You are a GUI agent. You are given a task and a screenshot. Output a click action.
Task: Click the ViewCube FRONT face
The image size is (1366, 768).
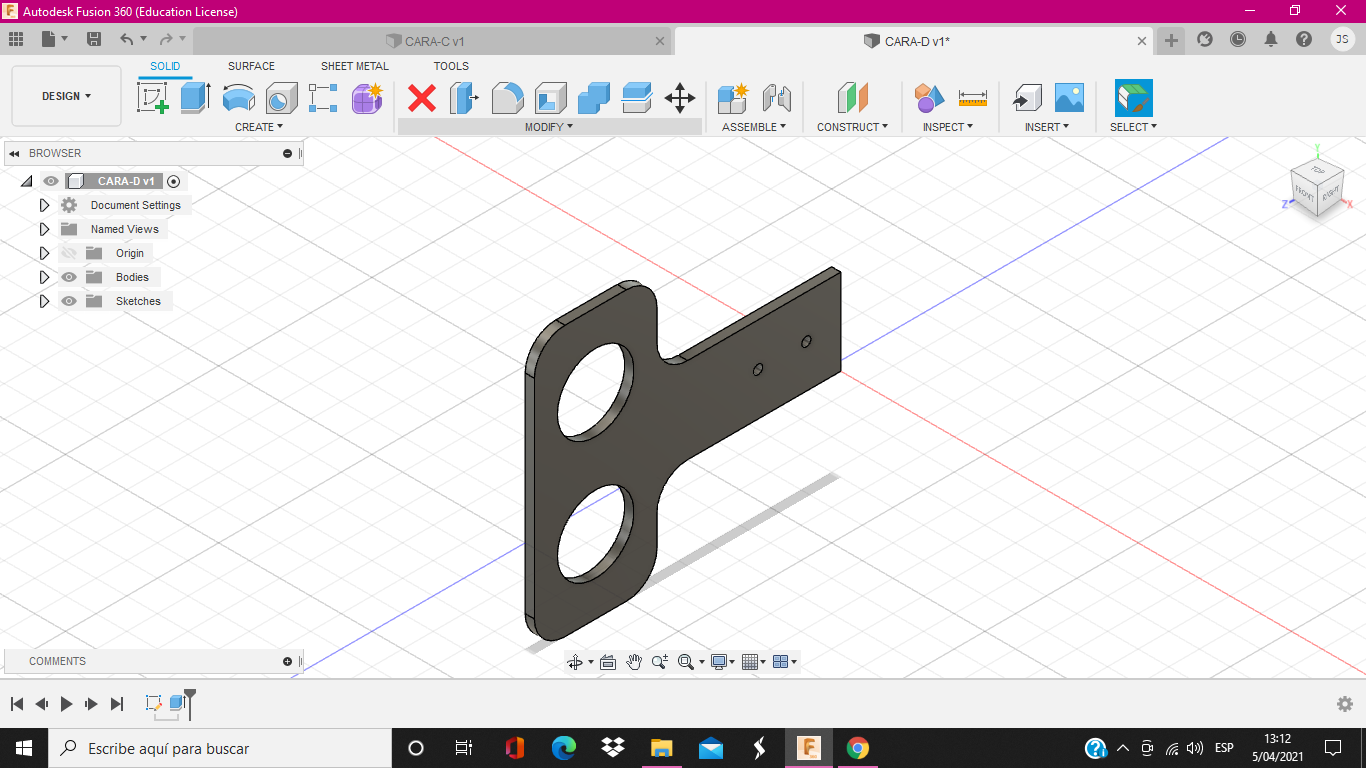pyautogui.click(x=1305, y=193)
